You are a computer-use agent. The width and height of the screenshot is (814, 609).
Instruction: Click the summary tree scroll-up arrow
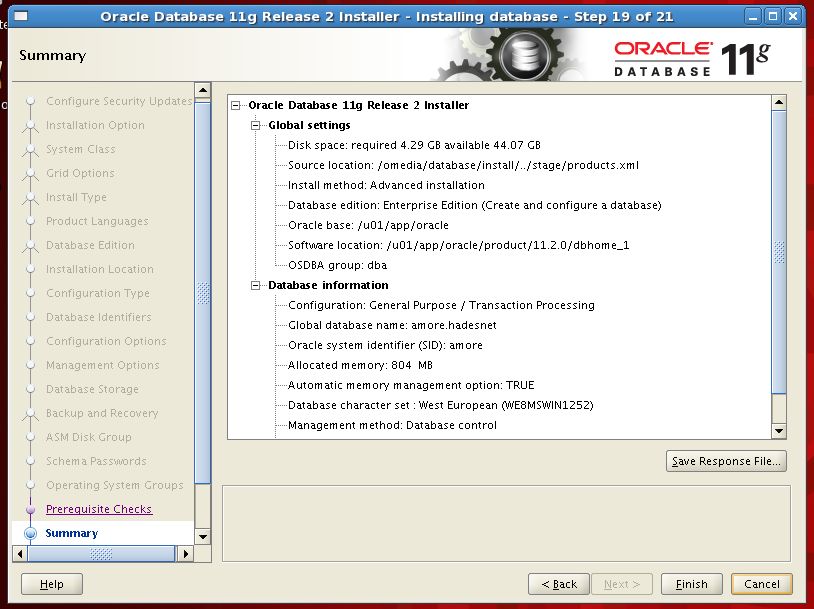click(x=780, y=102)
